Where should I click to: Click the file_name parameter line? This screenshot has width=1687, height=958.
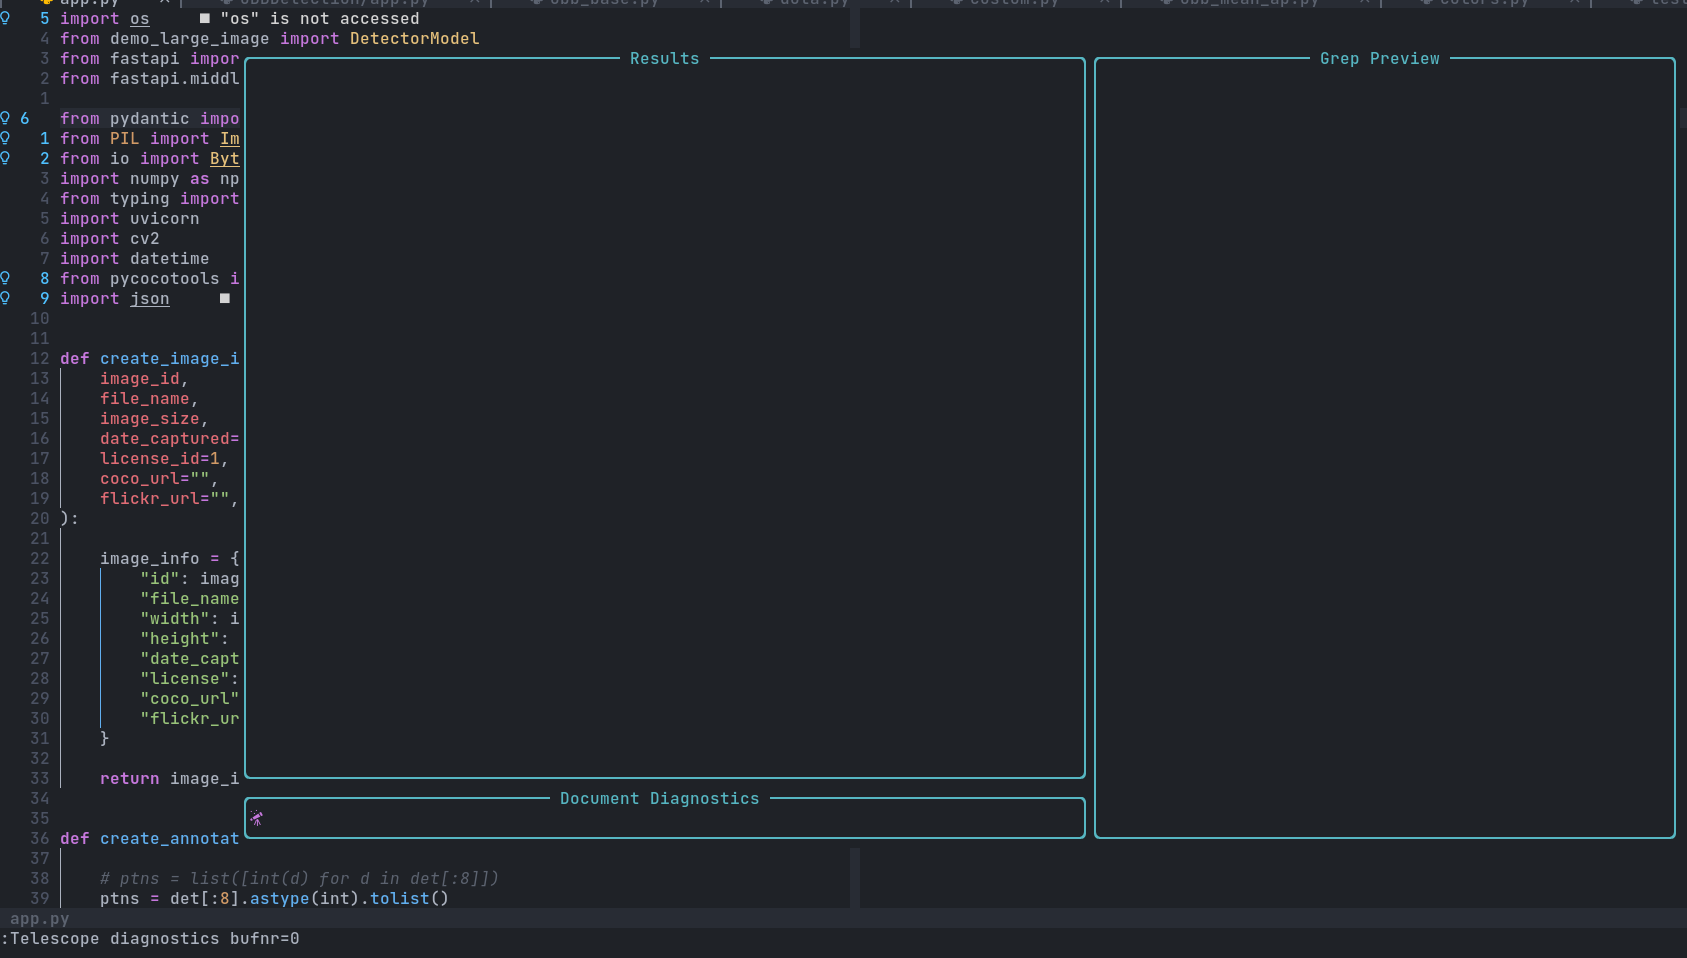click(150, 398)
